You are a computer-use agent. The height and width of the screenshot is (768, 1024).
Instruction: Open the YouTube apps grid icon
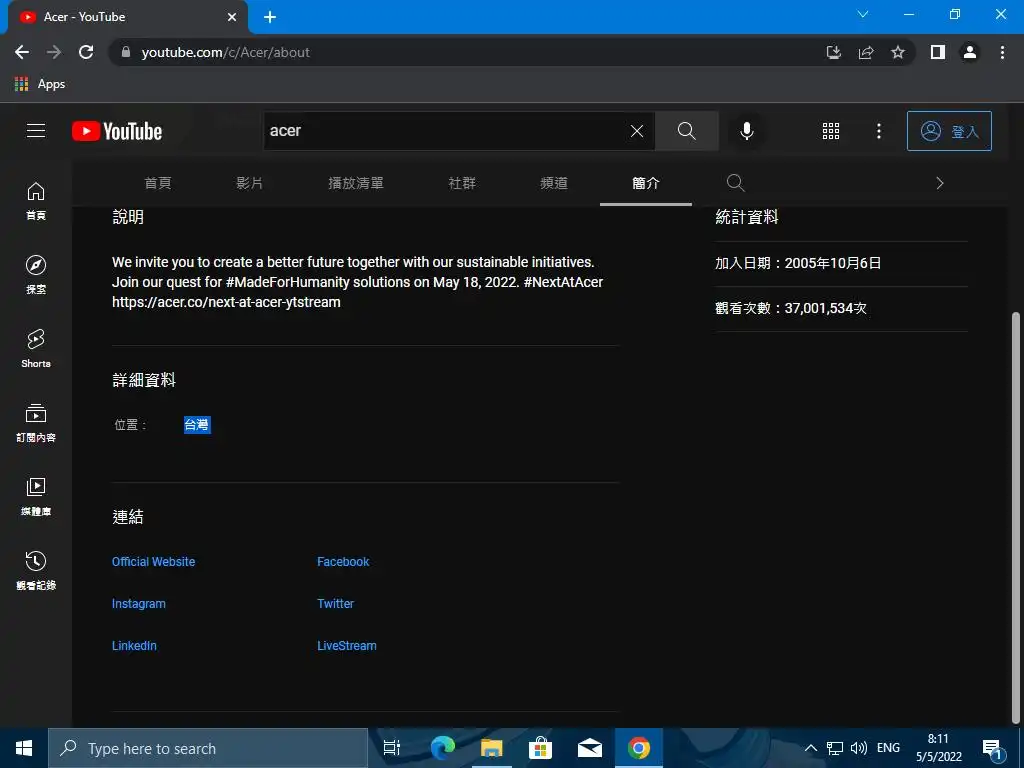pyautogui.click(x=831, y=131)
